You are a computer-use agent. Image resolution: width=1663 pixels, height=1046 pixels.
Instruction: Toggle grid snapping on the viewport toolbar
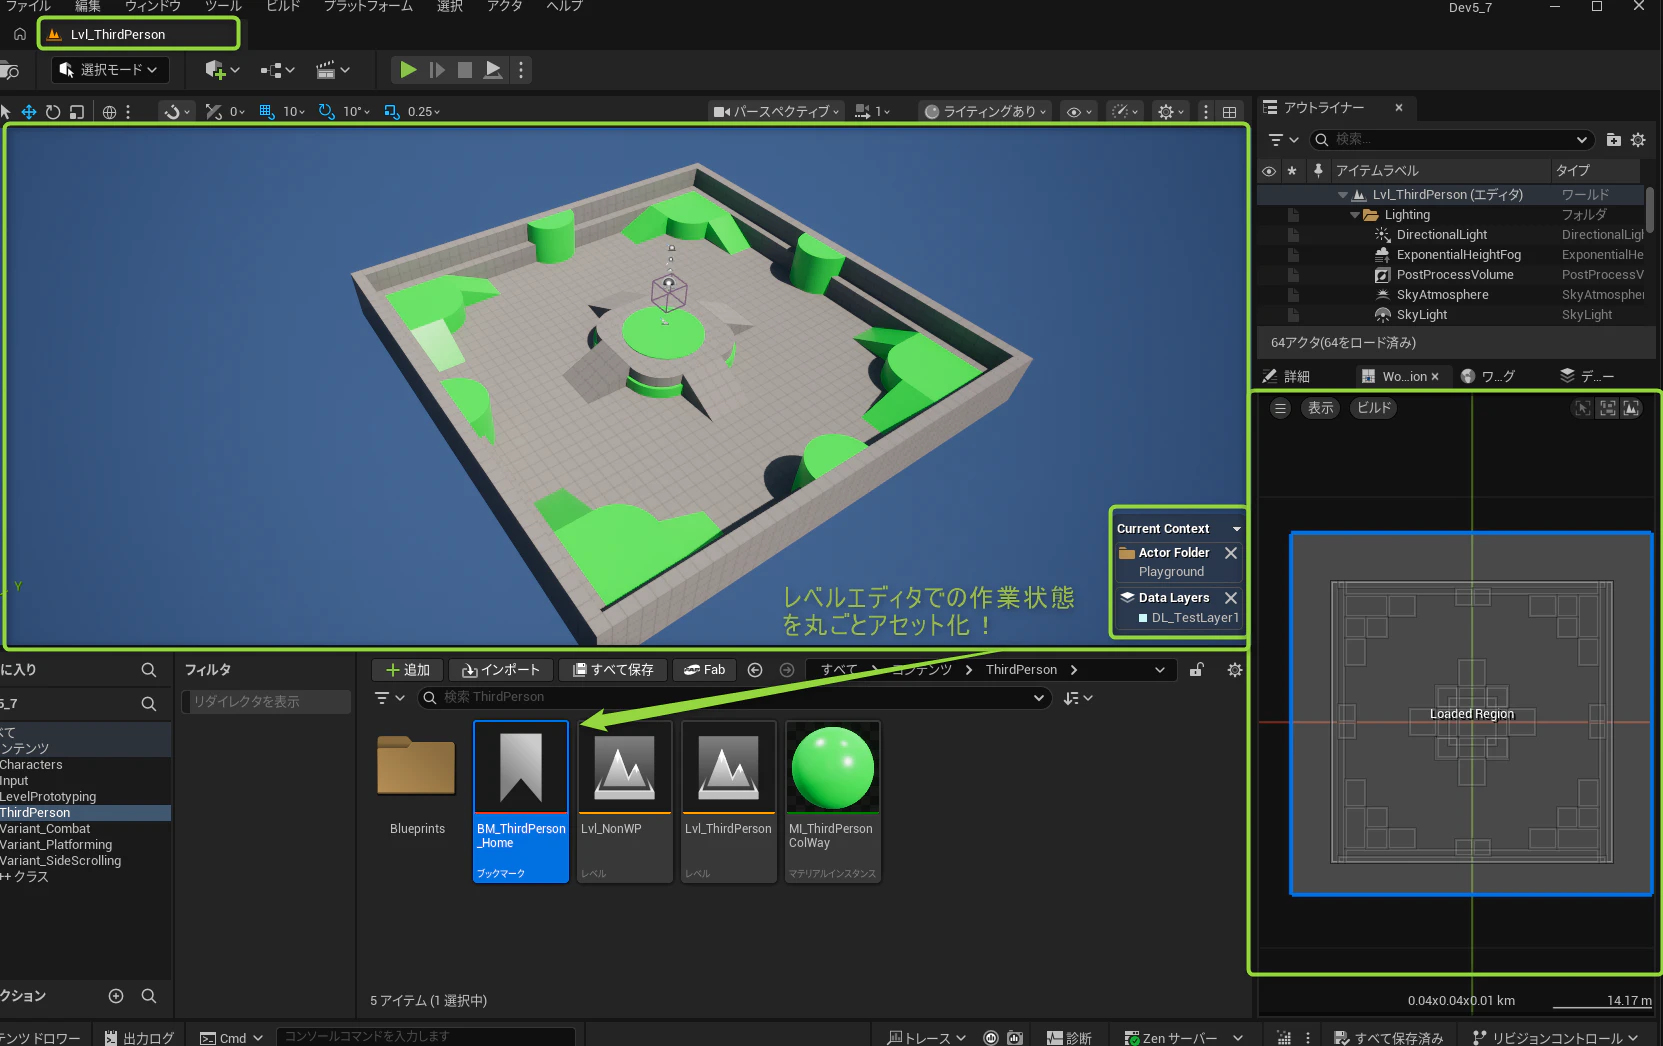(x=267, y=112)
